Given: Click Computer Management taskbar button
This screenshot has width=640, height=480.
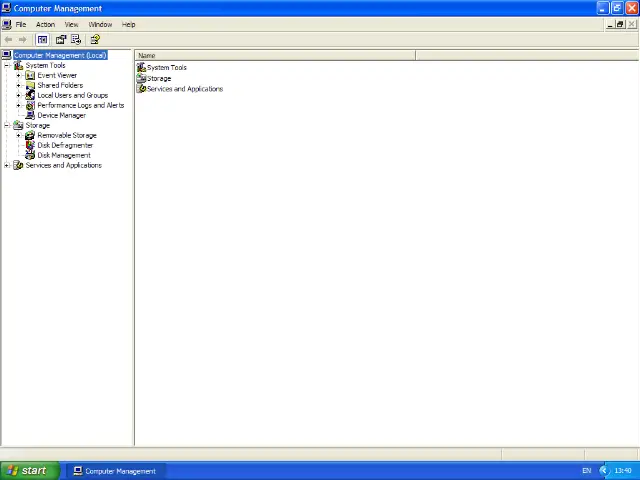Looking at the screenshot, I should pos(115,471).
